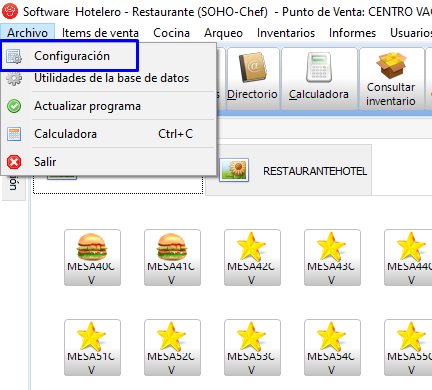Click the green check Actualizar programa icon
Screen dimensions: 432x390
[14, 106]
